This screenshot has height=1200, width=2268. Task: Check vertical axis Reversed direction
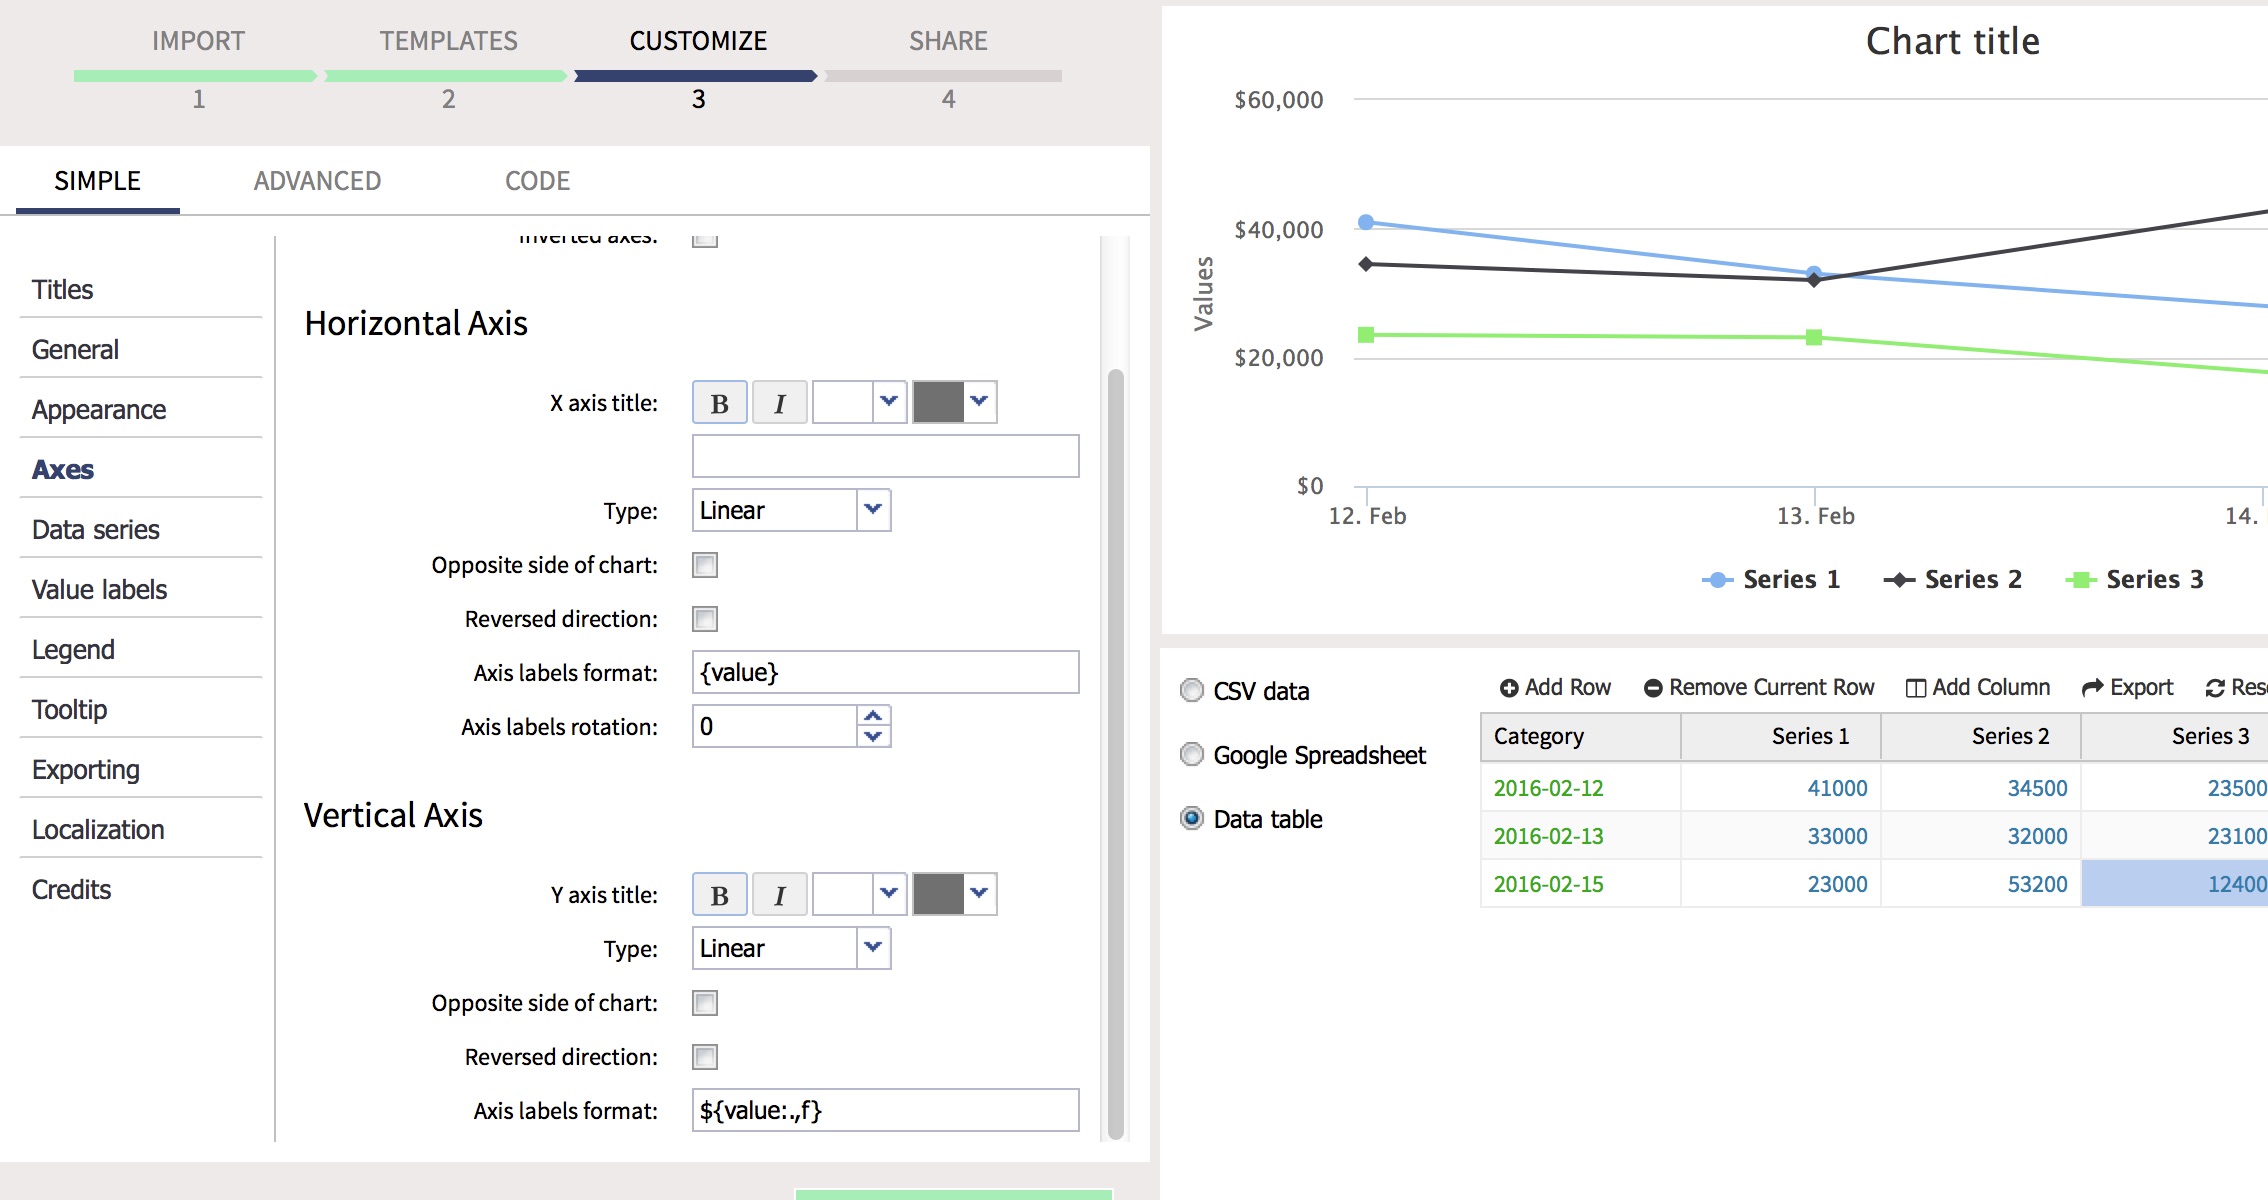pyautogui.click(x=705, y=1057)
